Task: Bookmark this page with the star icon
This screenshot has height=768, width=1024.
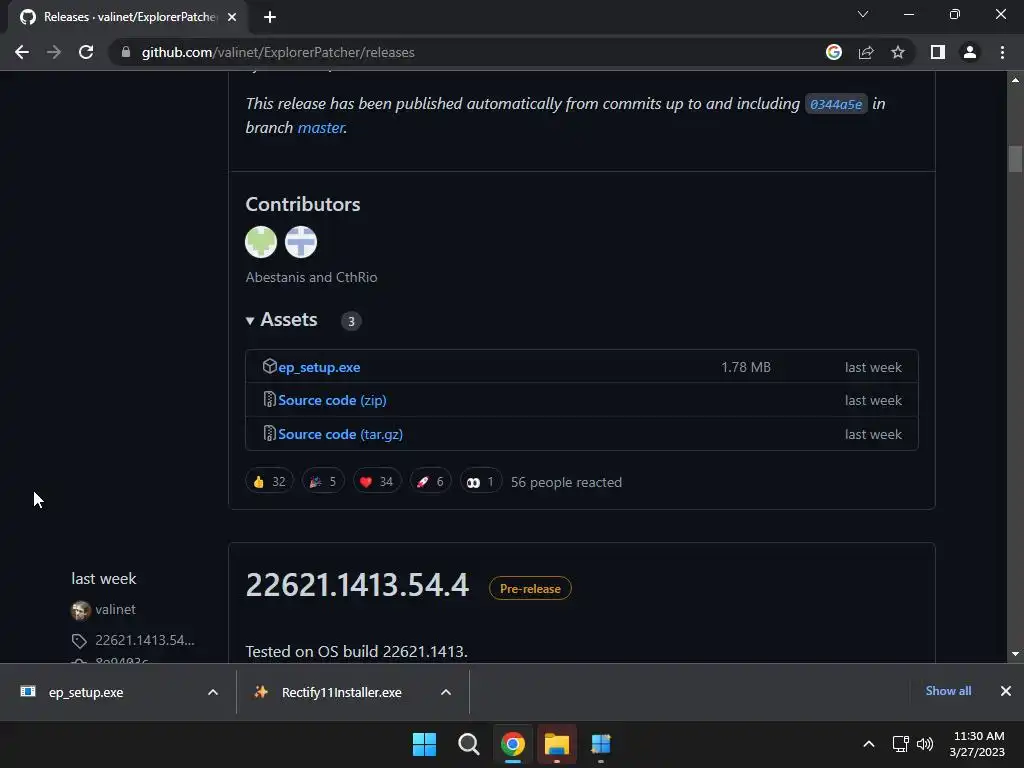Action: point(898,52)
